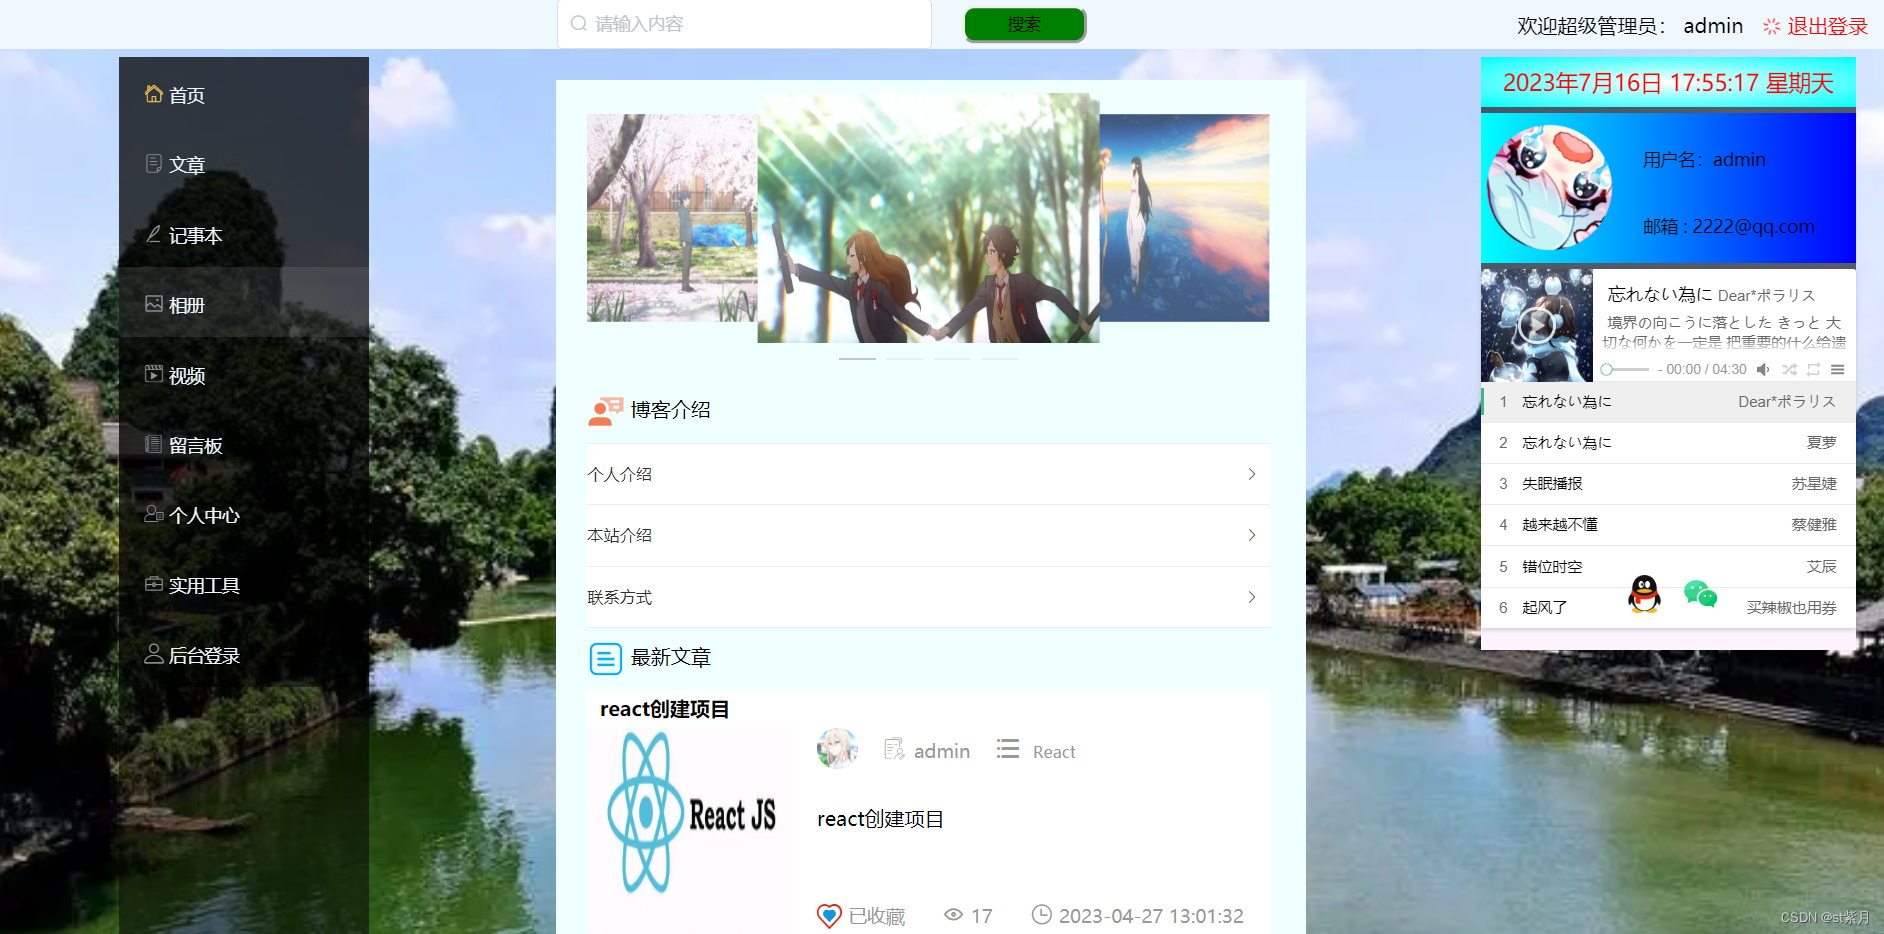Image resolution: width=1884 pixels, height=934 pixels.
Task: Open the 留言板 message board icon
Action: tap(154, 445)
